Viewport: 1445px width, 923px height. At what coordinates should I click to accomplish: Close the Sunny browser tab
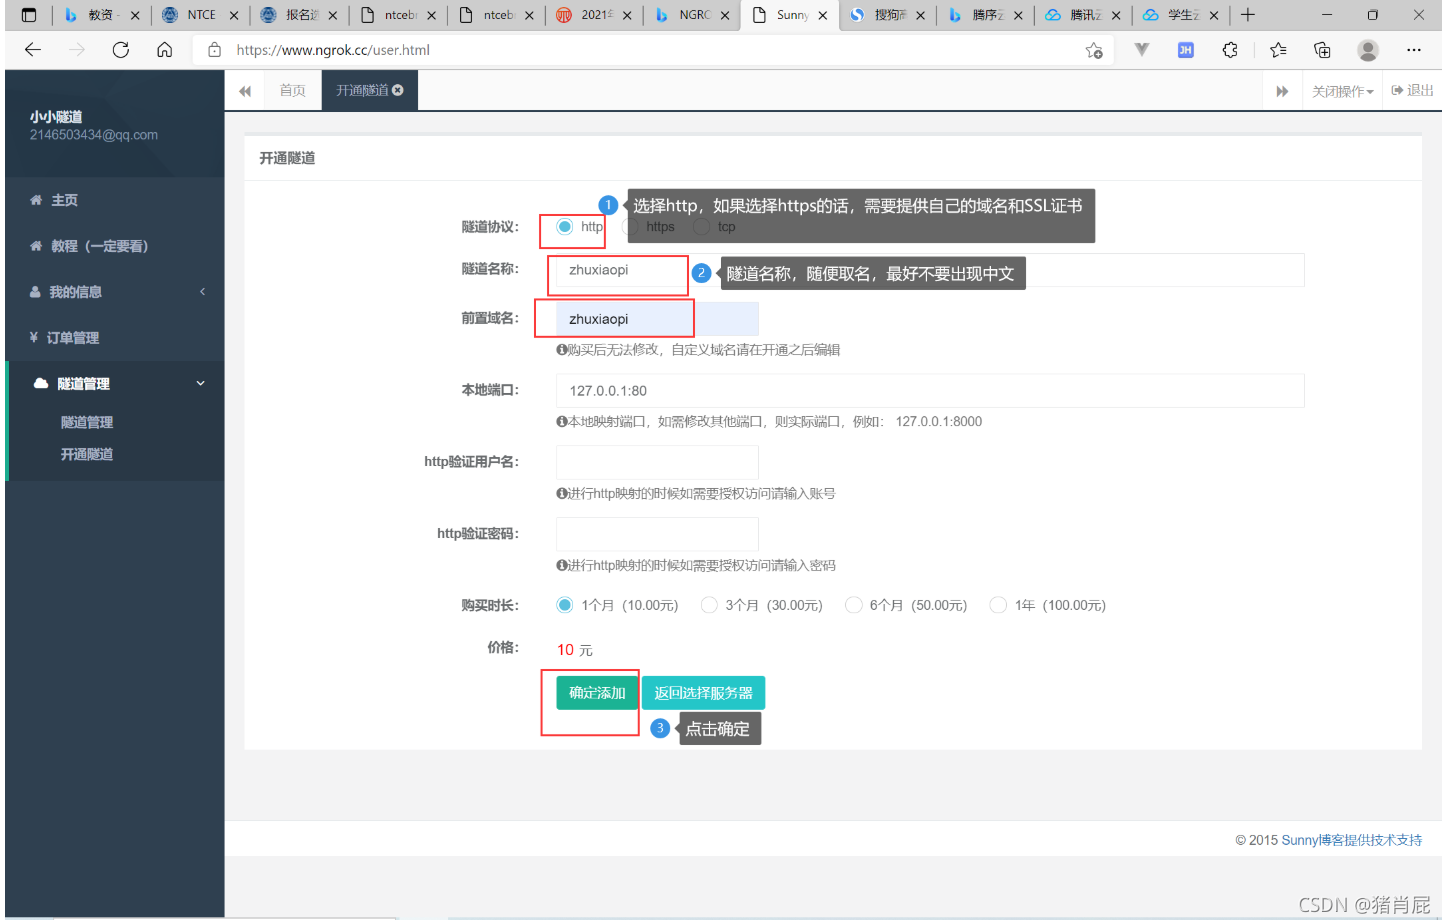click(x=823, y=15)
